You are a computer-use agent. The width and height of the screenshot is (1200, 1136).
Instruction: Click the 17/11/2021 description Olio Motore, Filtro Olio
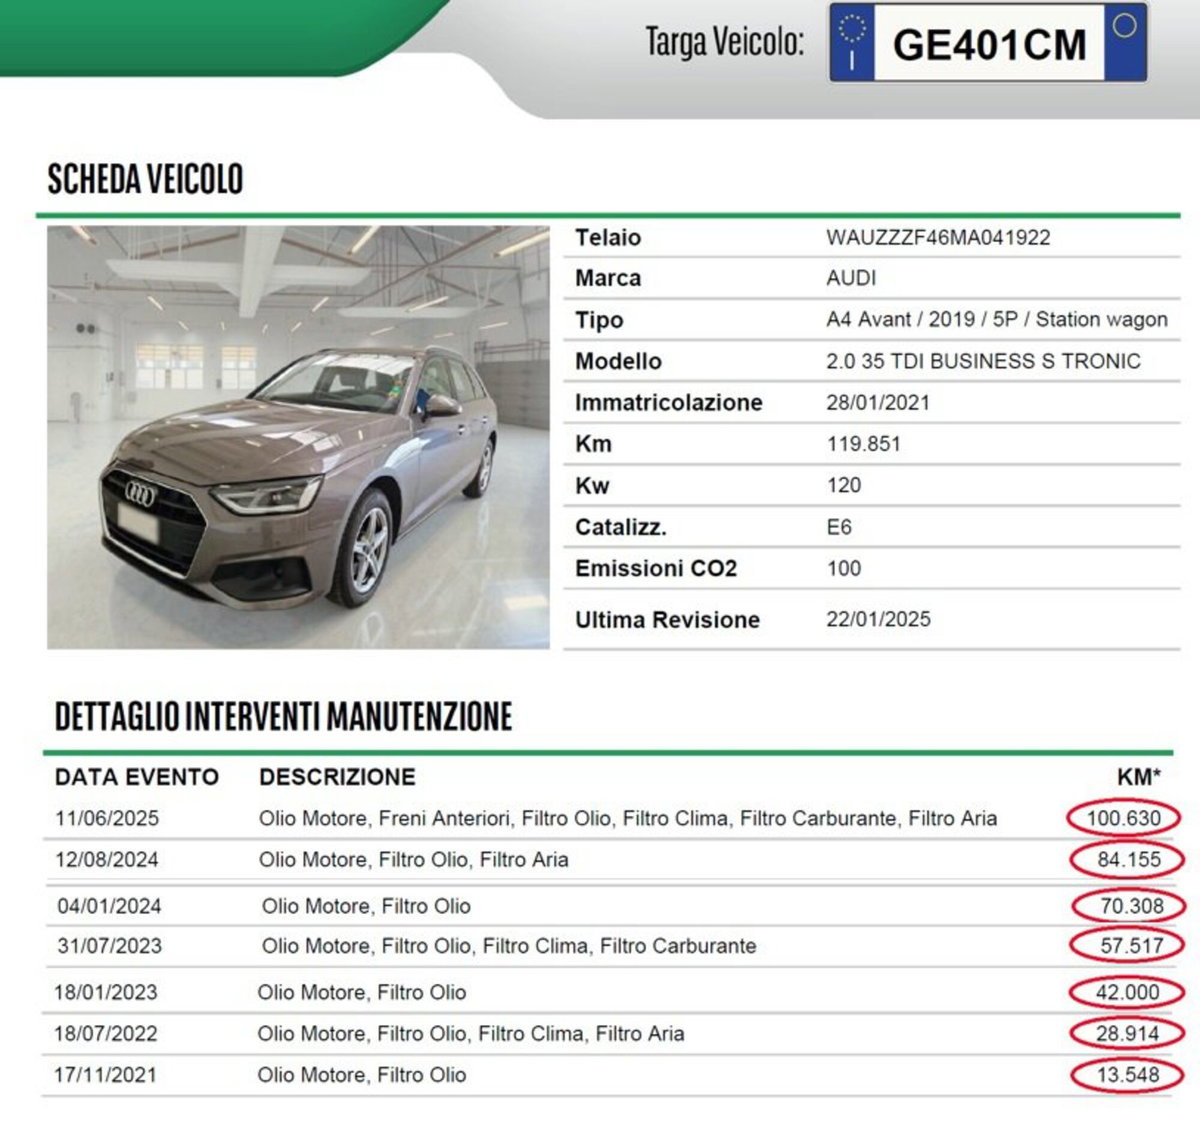(362, 1075)
